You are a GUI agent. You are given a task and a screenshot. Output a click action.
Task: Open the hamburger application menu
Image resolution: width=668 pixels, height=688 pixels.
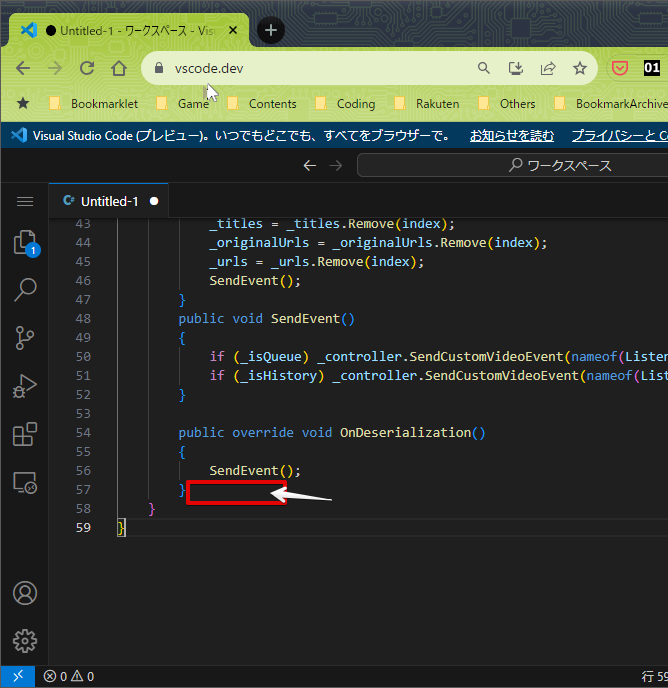pyautogui.click(x=25, y=201)
